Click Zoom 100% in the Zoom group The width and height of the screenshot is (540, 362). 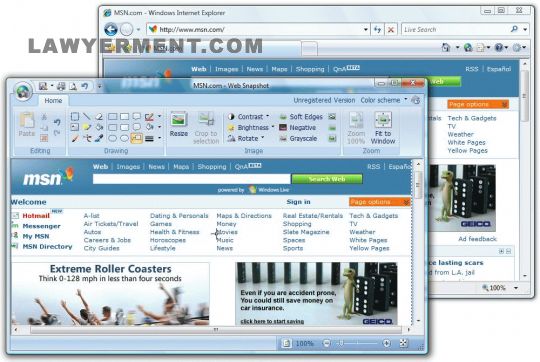pos(356,128)
